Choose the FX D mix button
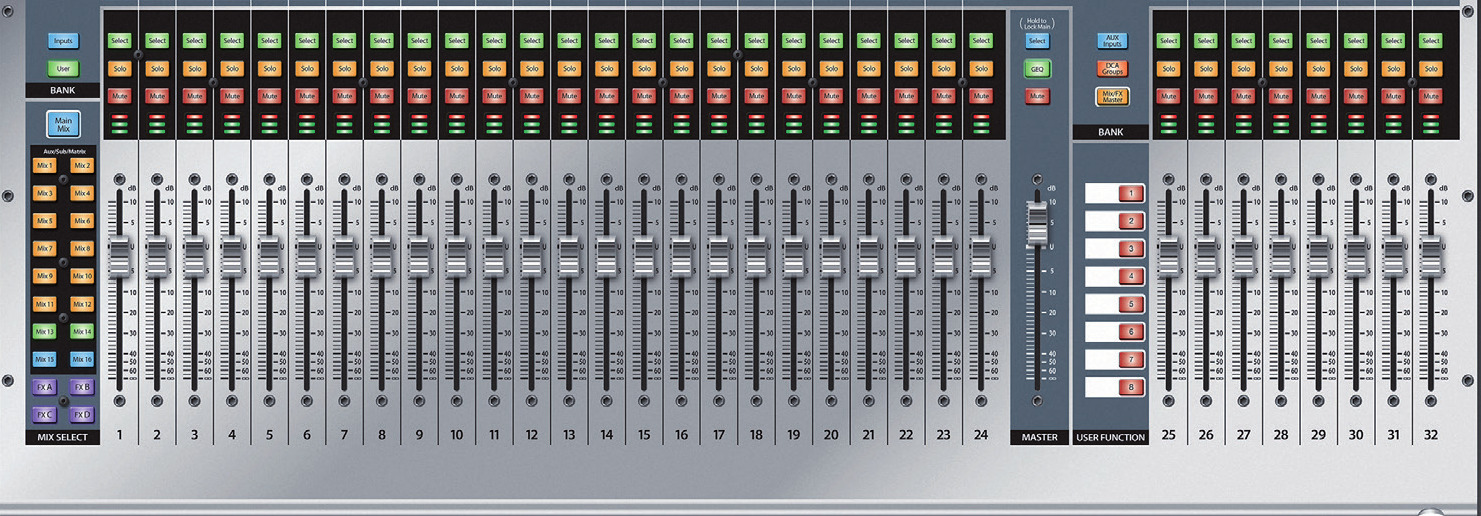Viewport: 1481px width, 516px height. click(82, 414)
